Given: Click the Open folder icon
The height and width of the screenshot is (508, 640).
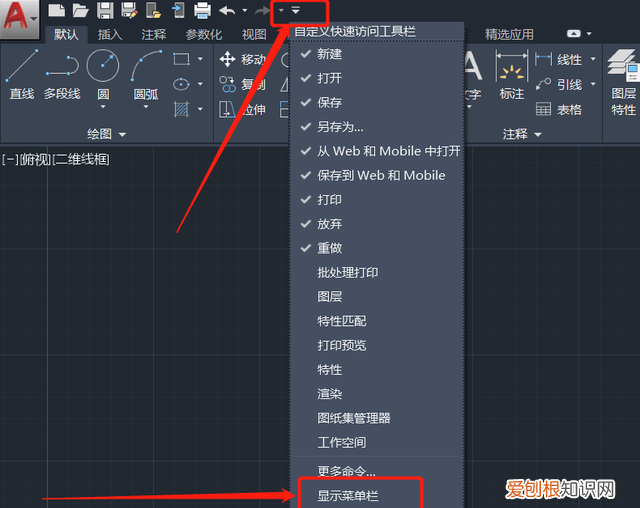Looking at the screenshot, I should pyautogui.click(x=80, y=10).
